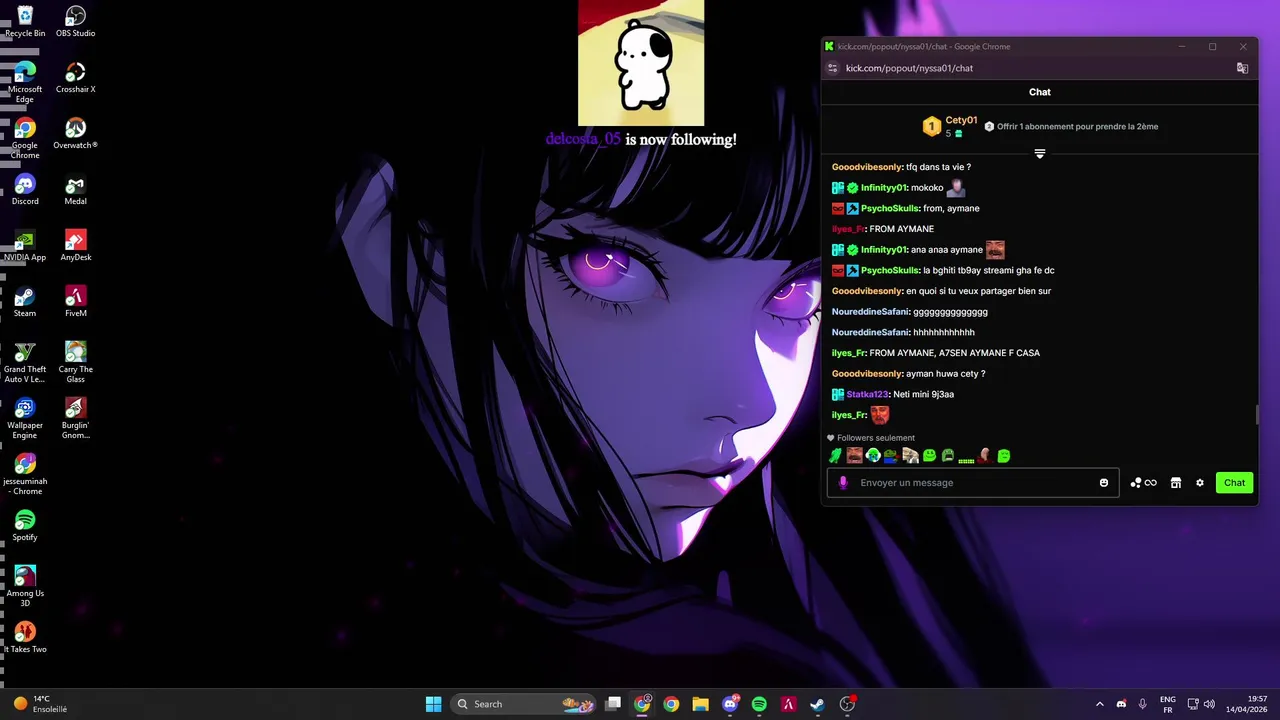Select the Spotify desktop shortcut

pos(25,525)
